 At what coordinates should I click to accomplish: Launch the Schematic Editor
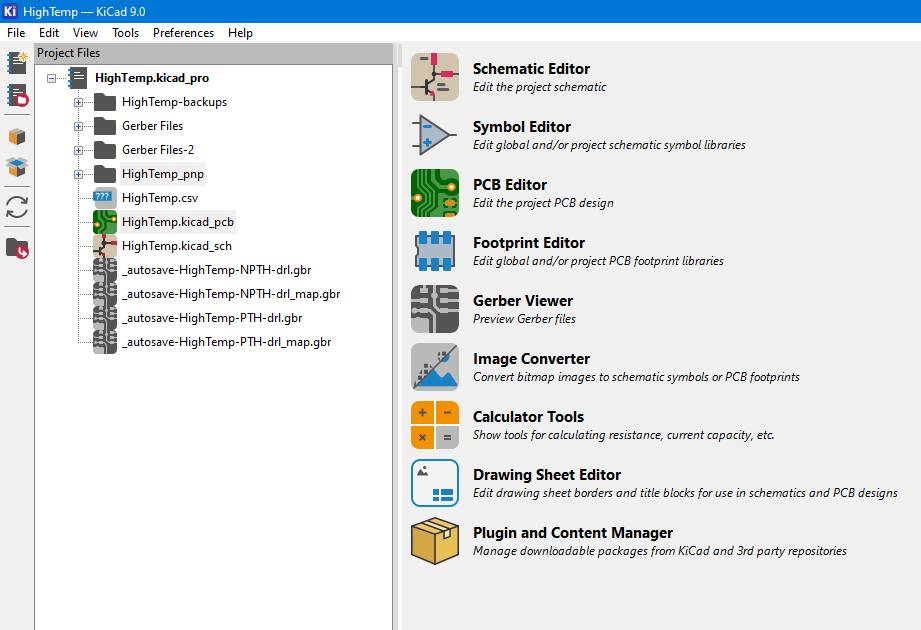435,77
